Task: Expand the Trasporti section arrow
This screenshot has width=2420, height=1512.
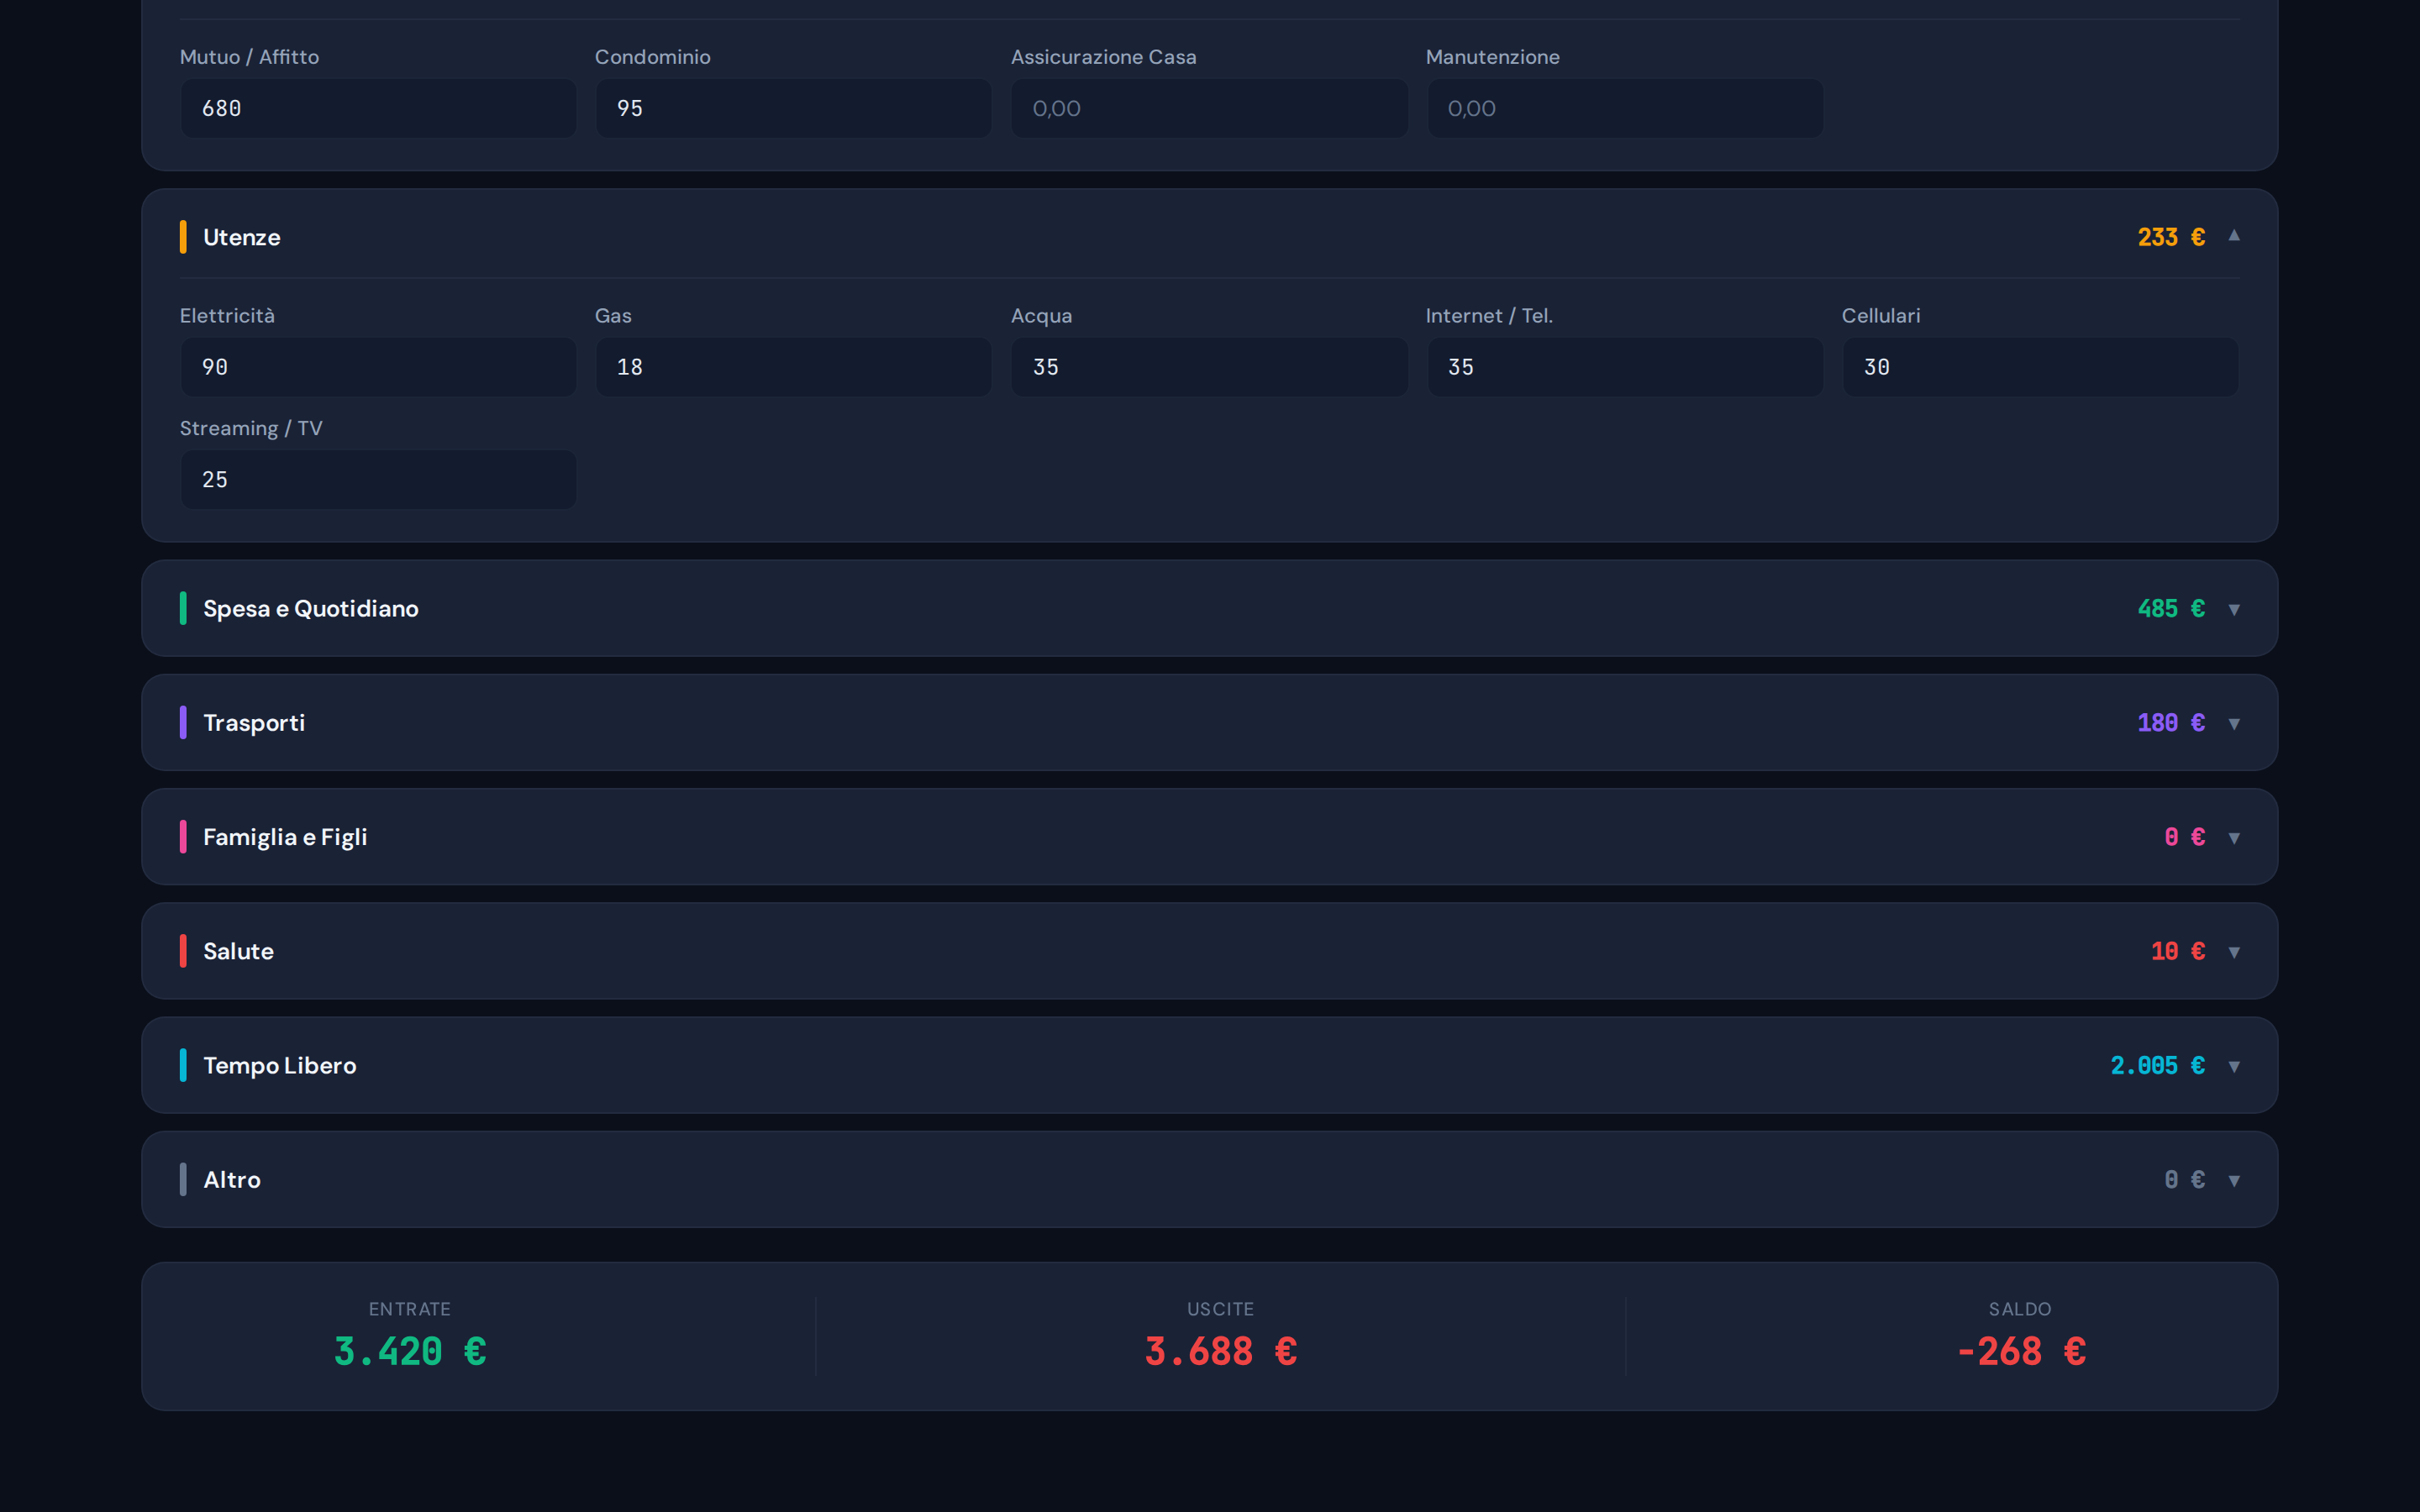Action: coord(2233,723)
